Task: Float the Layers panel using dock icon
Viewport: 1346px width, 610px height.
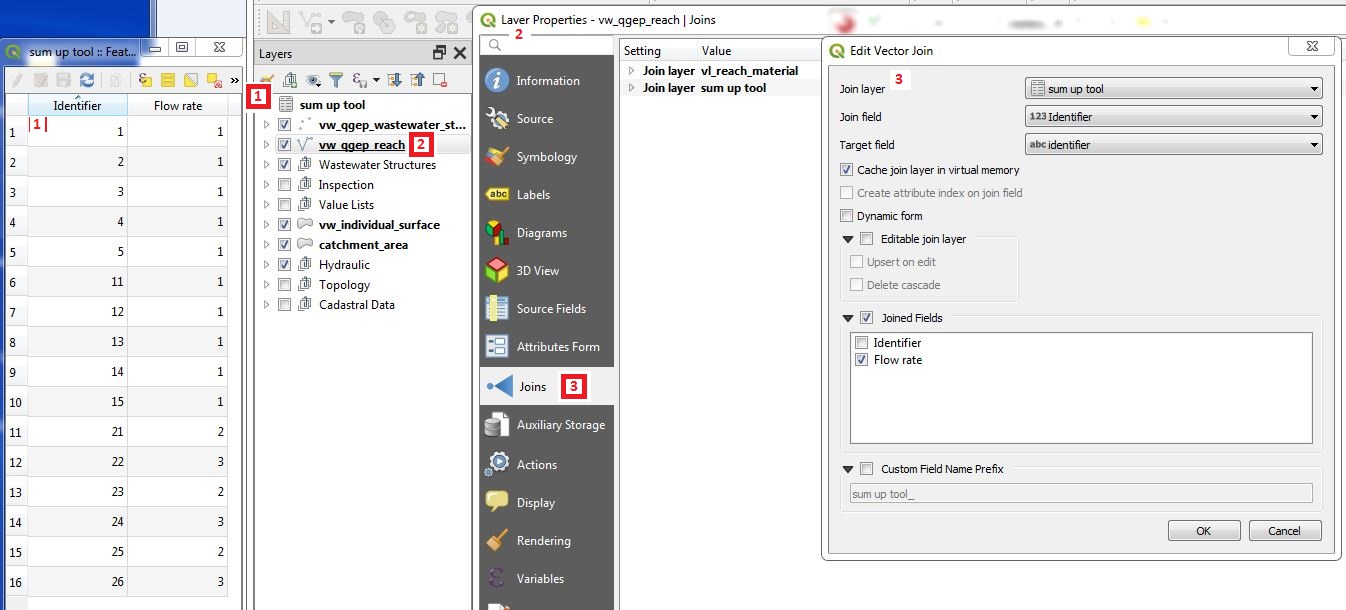Action: 439,53
